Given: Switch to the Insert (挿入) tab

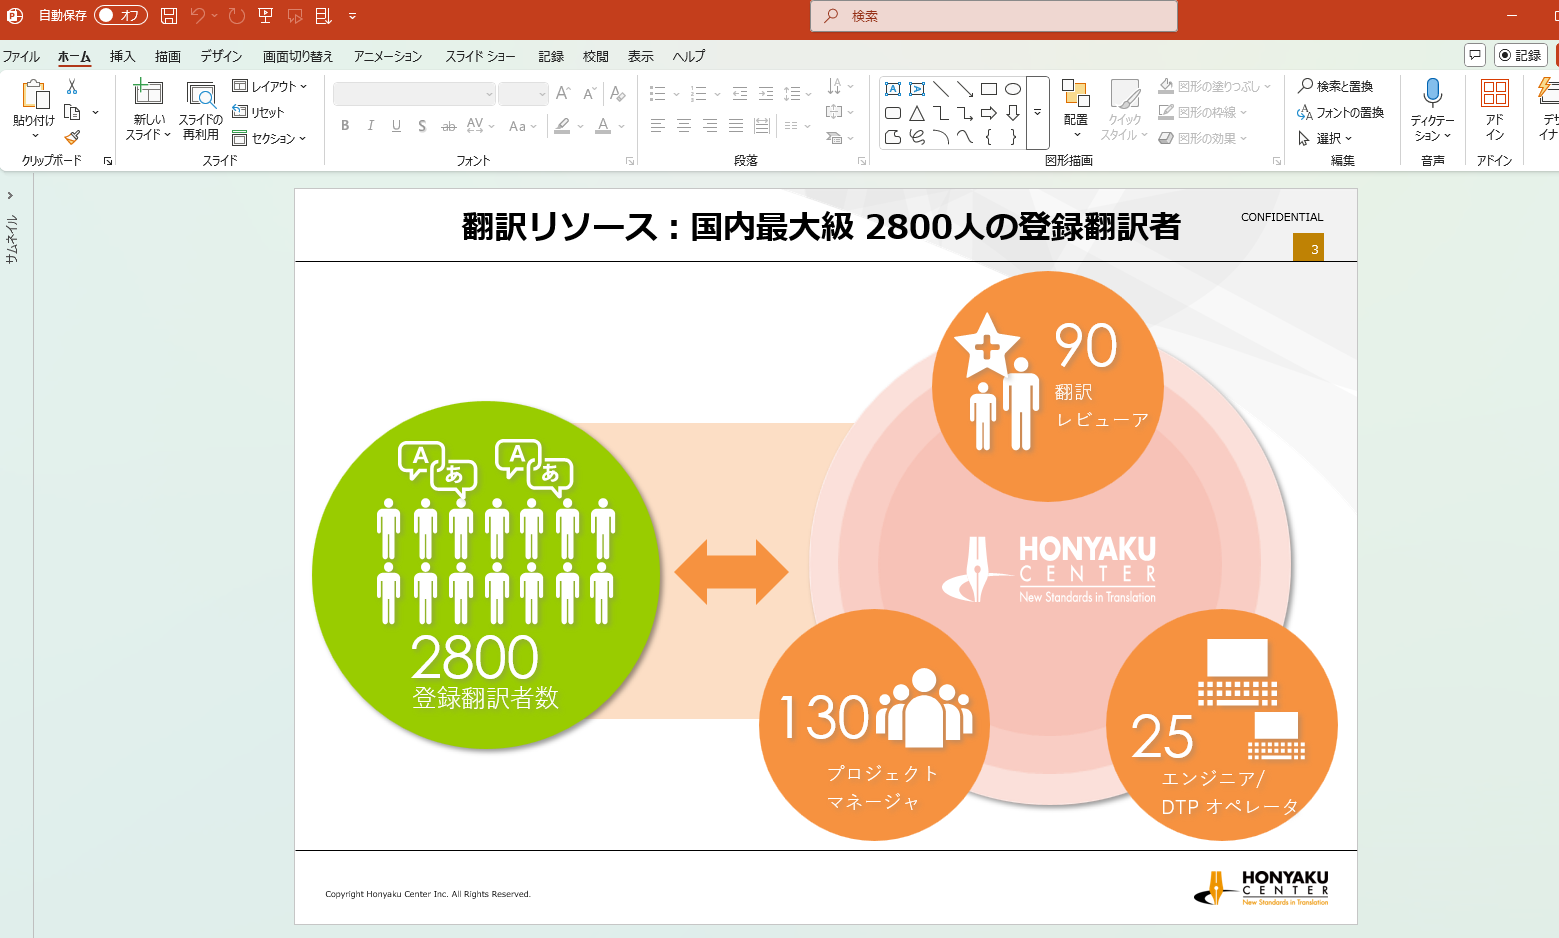Looking at the screenshot, I should click(x=122, y=56).
